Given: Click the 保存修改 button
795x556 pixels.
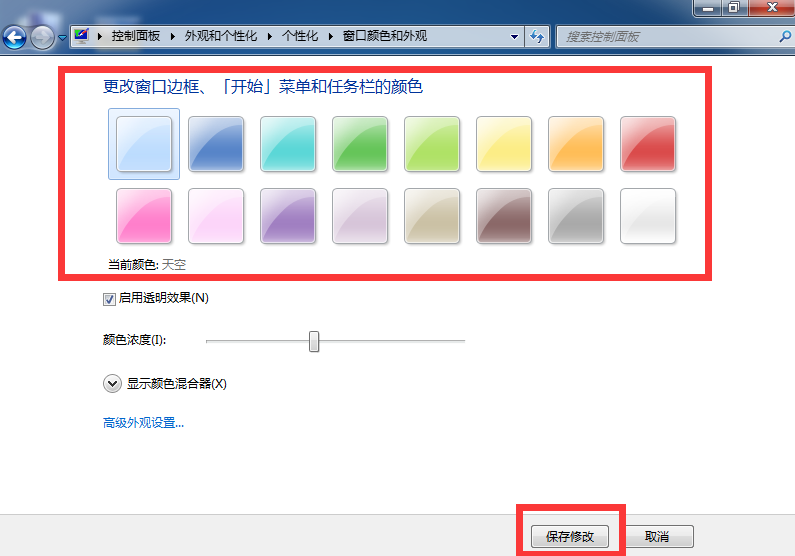Looking at the screenshot, I should [x=570, y=536].
